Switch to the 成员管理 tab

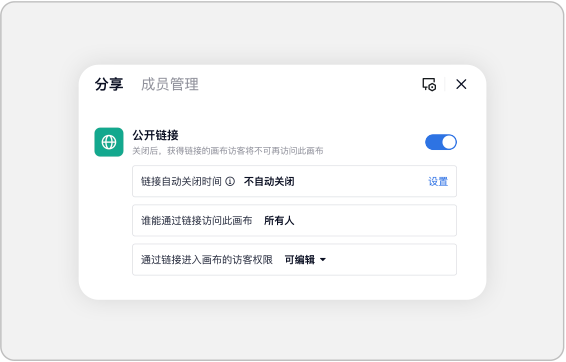(170, 84)
